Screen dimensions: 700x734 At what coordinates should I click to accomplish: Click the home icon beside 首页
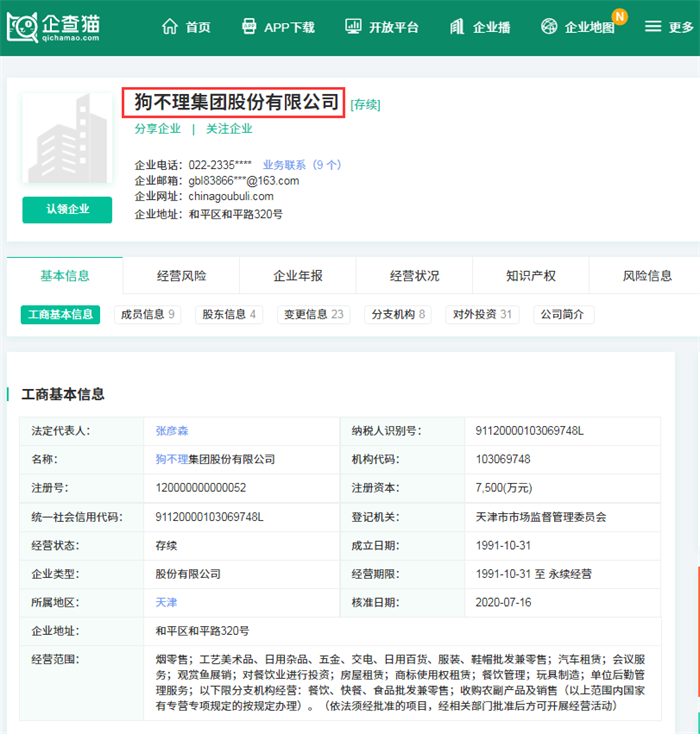(169, 27)
